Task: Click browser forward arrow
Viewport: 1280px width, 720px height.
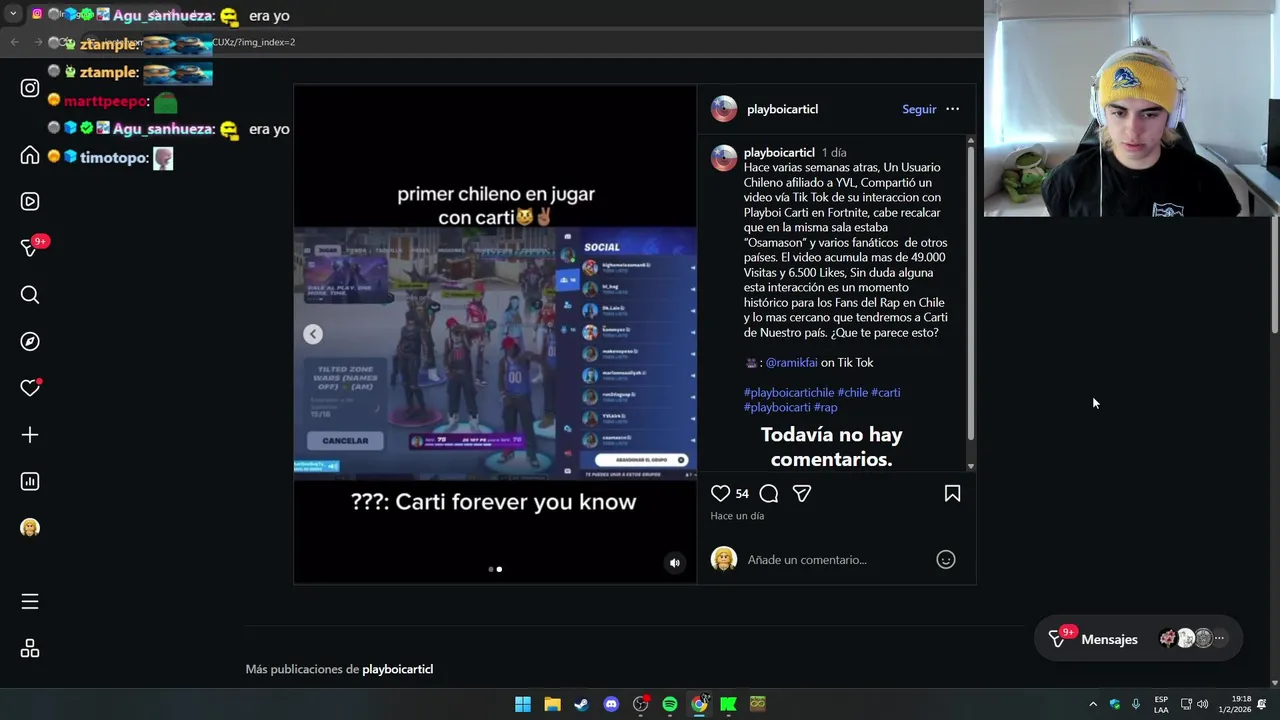Action: point(38,42)
